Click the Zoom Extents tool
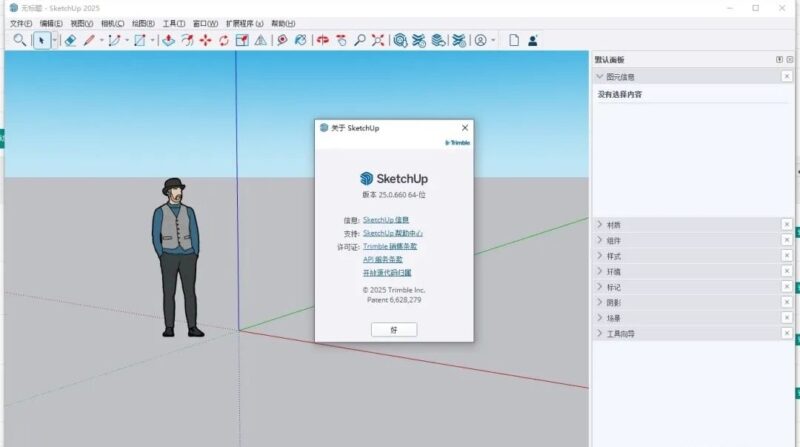Viewport: 800px width, 447px height. (378, 40)
